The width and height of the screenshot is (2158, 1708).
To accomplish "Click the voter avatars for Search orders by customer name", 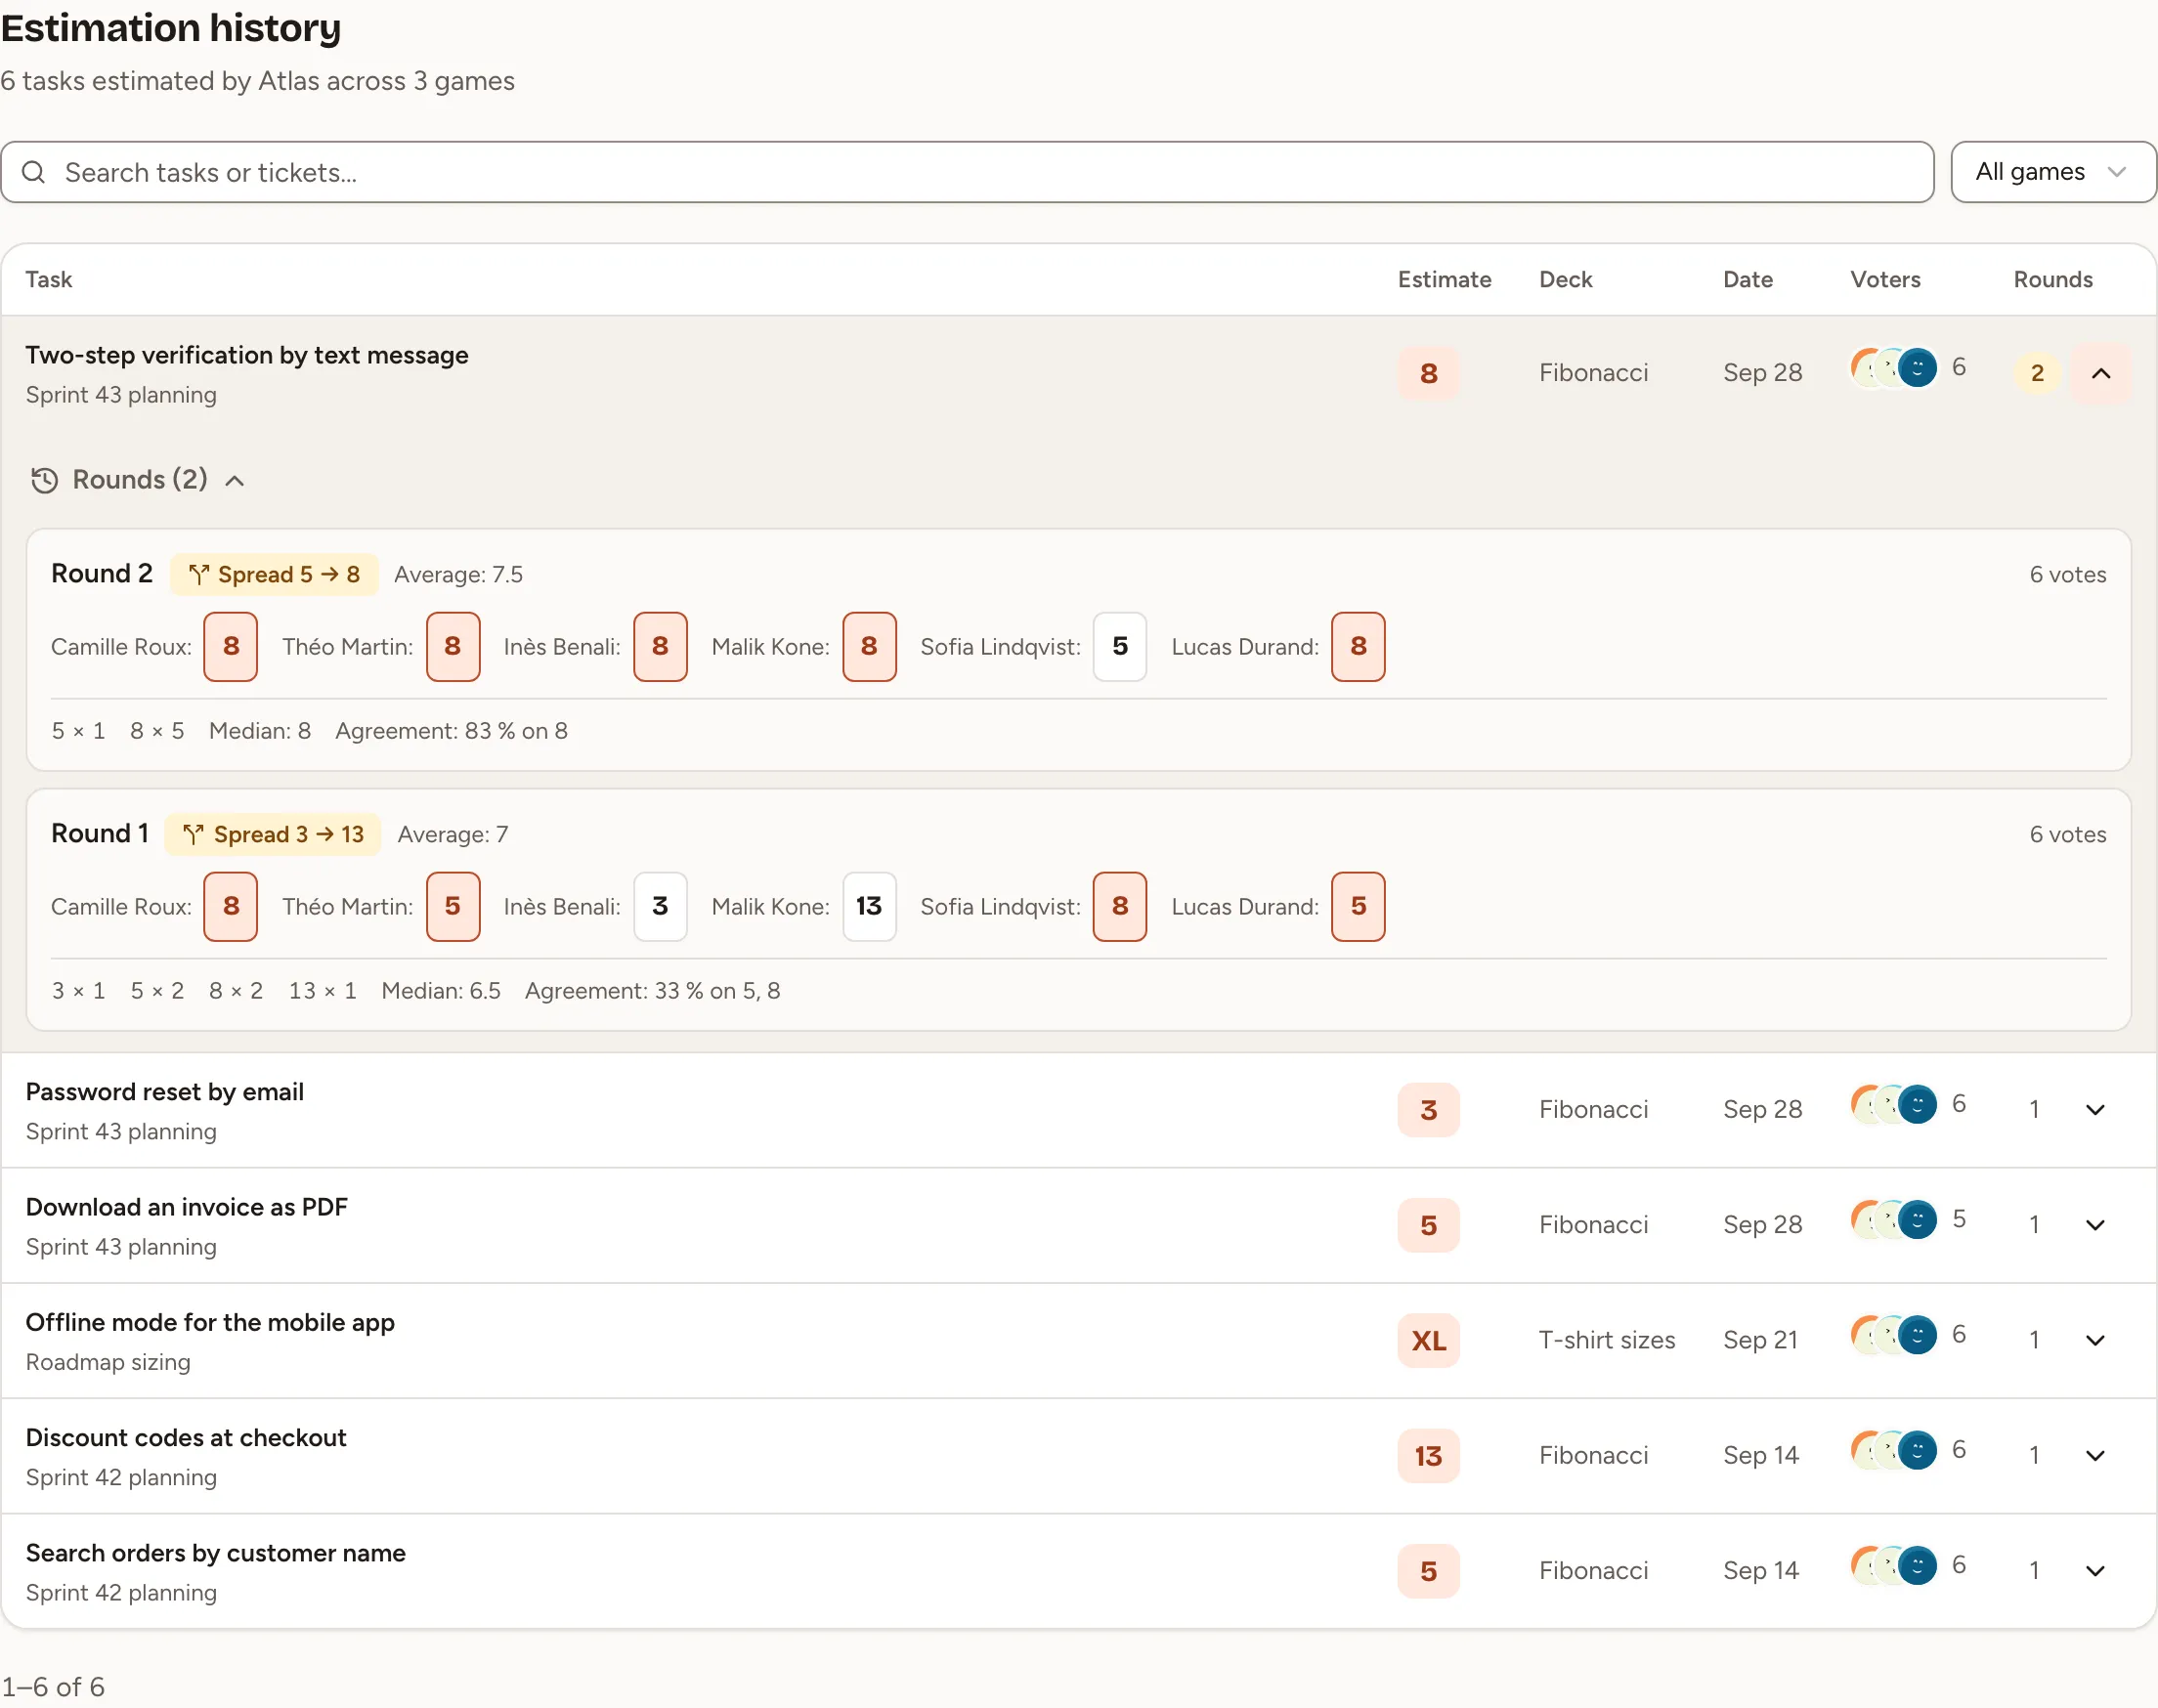I will pos(1894,1566).
